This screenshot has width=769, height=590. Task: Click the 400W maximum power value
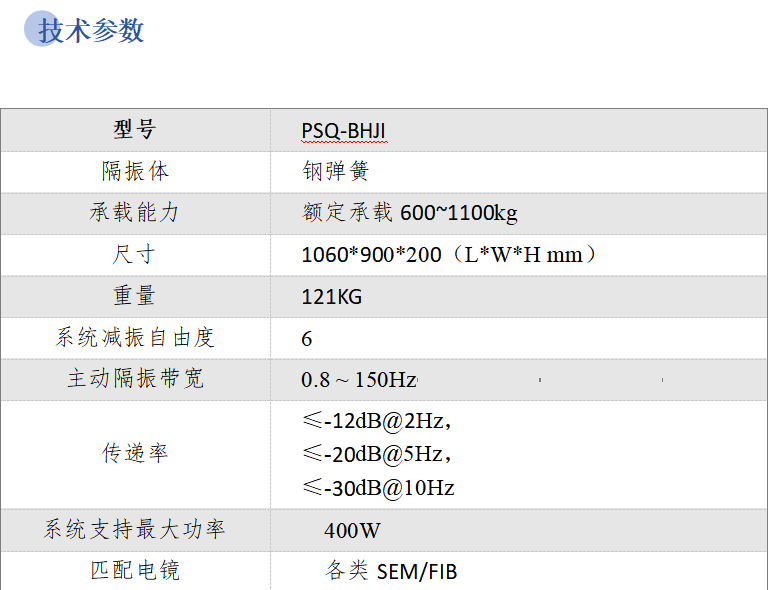coord(352,530)
